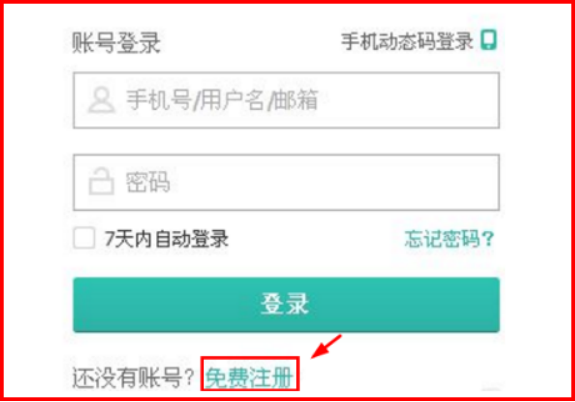Viewport: 575px width, 402px height.
Task: Click the 登录 text inside the green button
Action: [285, 304]
